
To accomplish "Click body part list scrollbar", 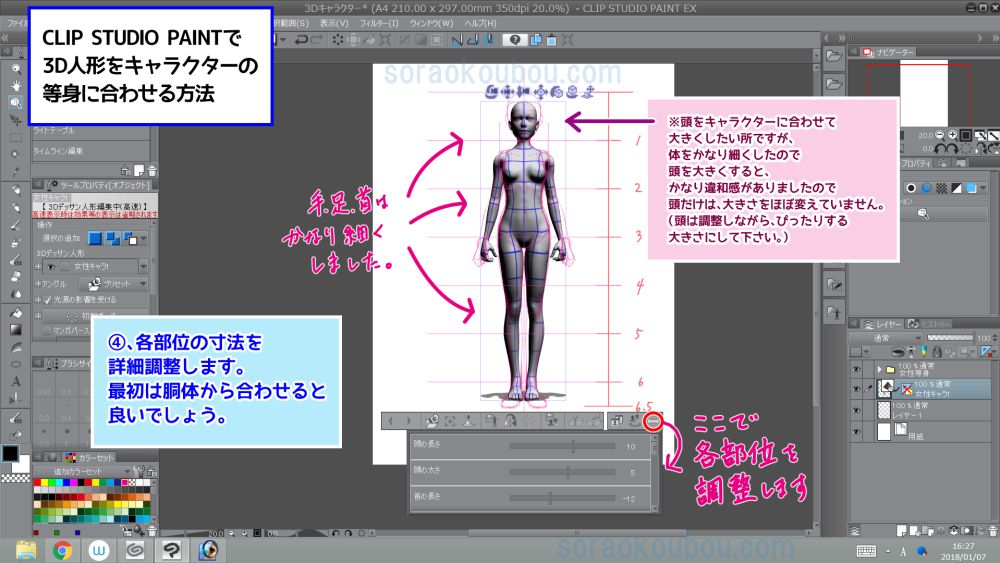I will [x=654, y=472].
